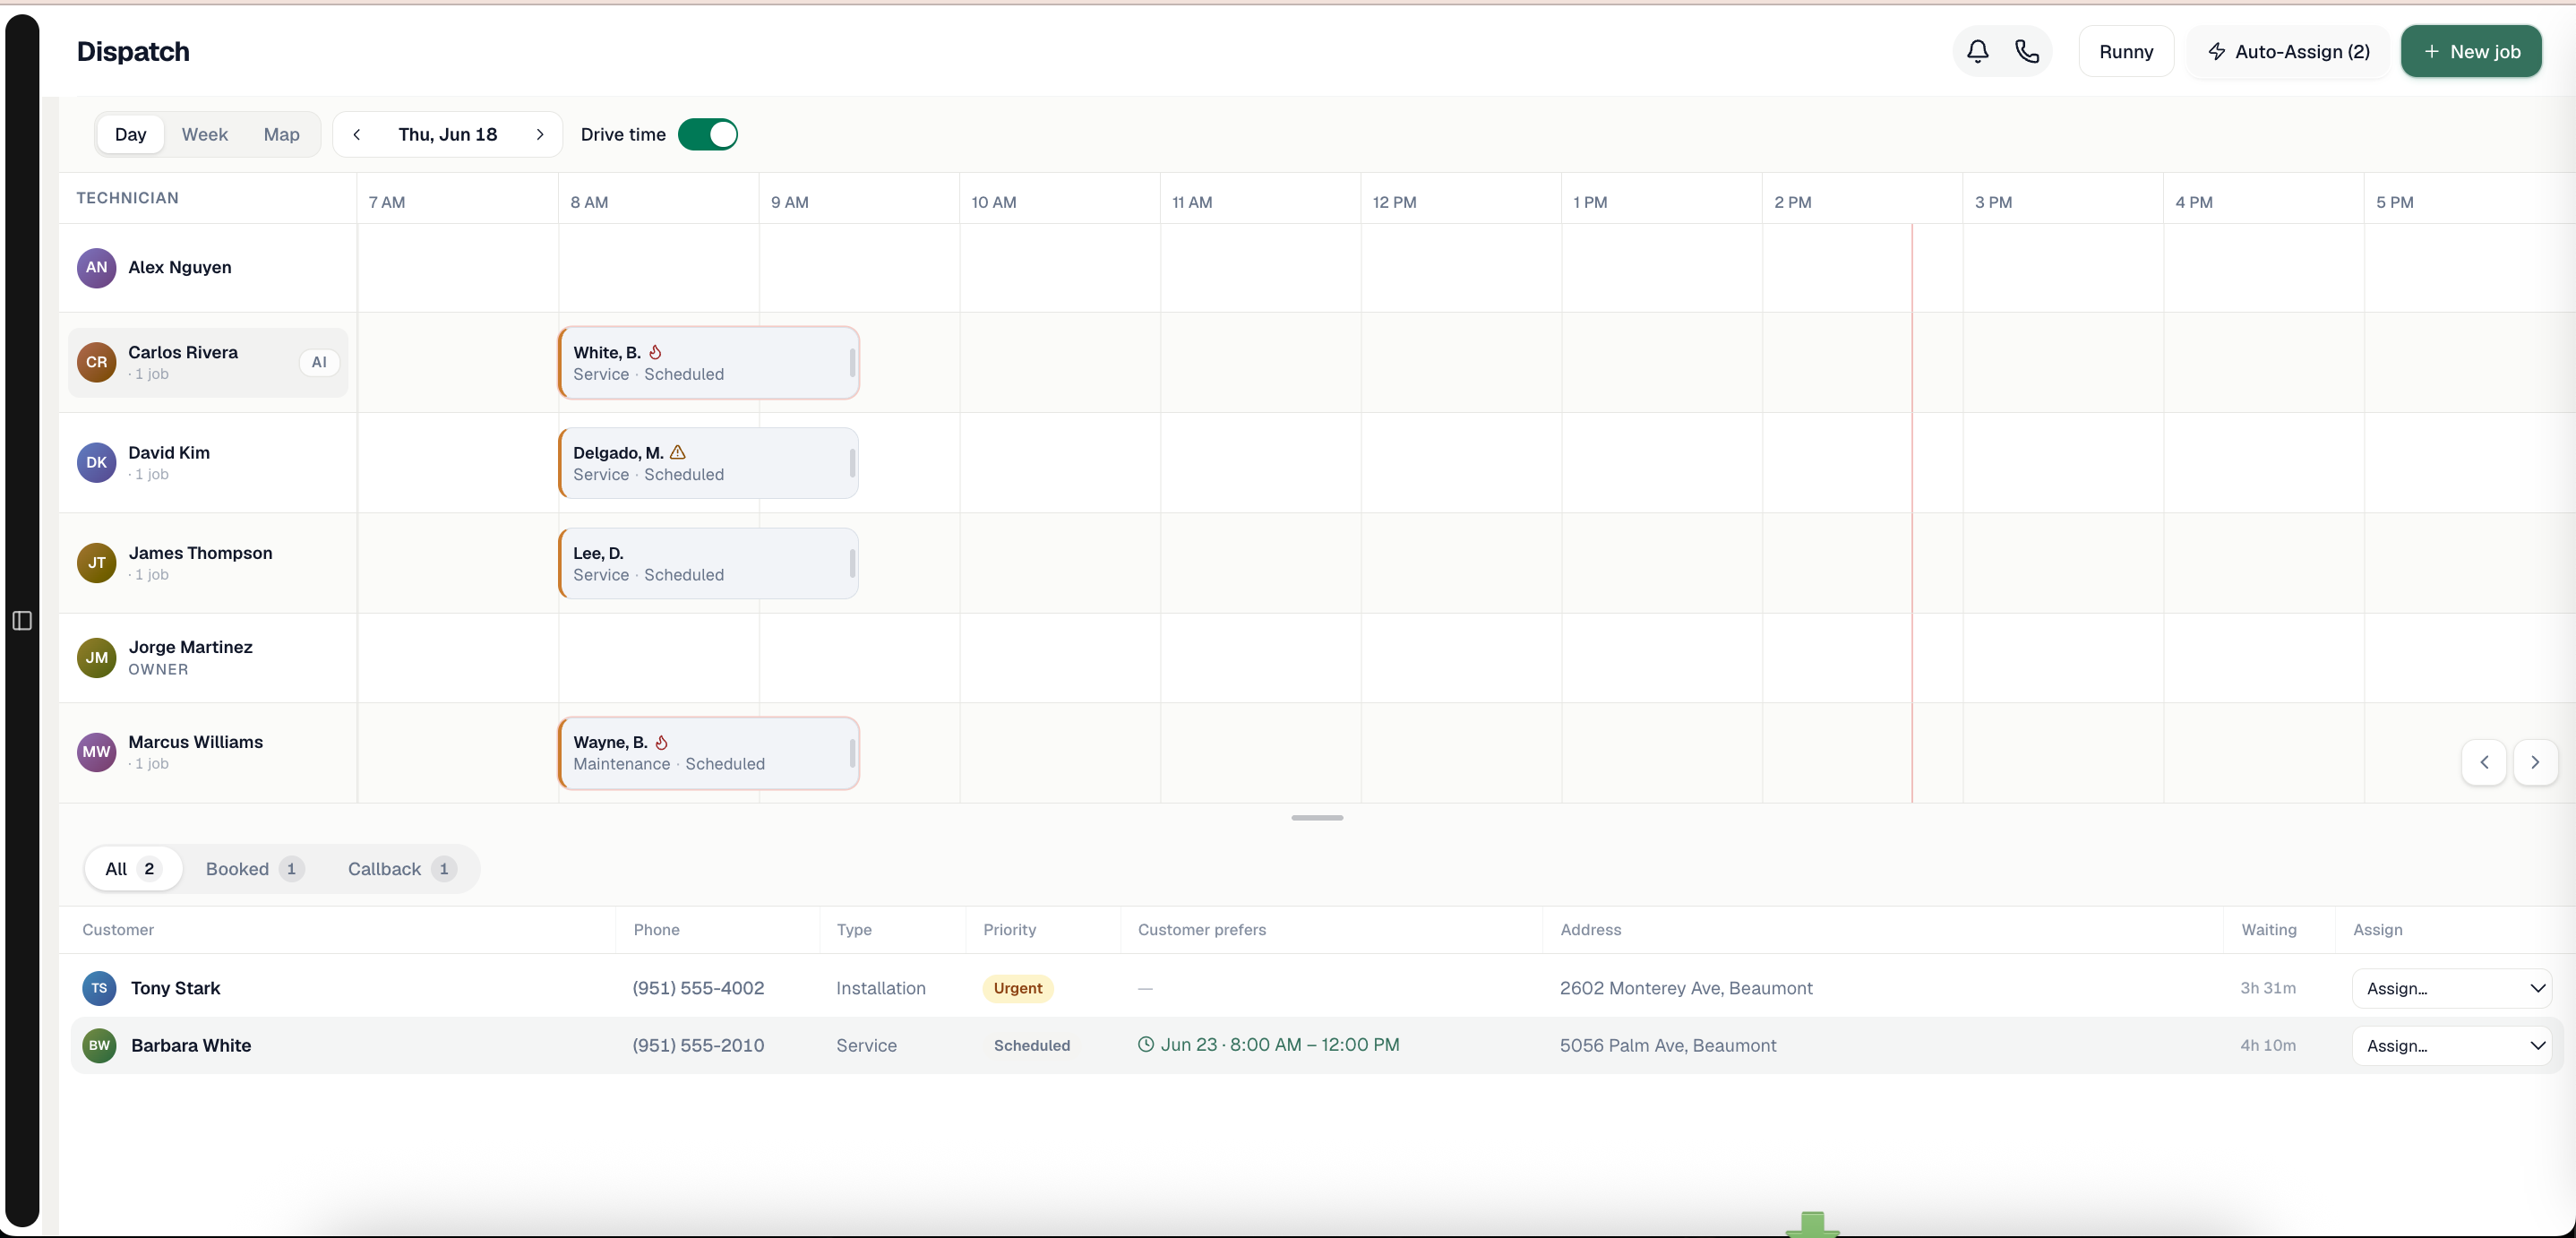Switch to Week view

point(205,134)
